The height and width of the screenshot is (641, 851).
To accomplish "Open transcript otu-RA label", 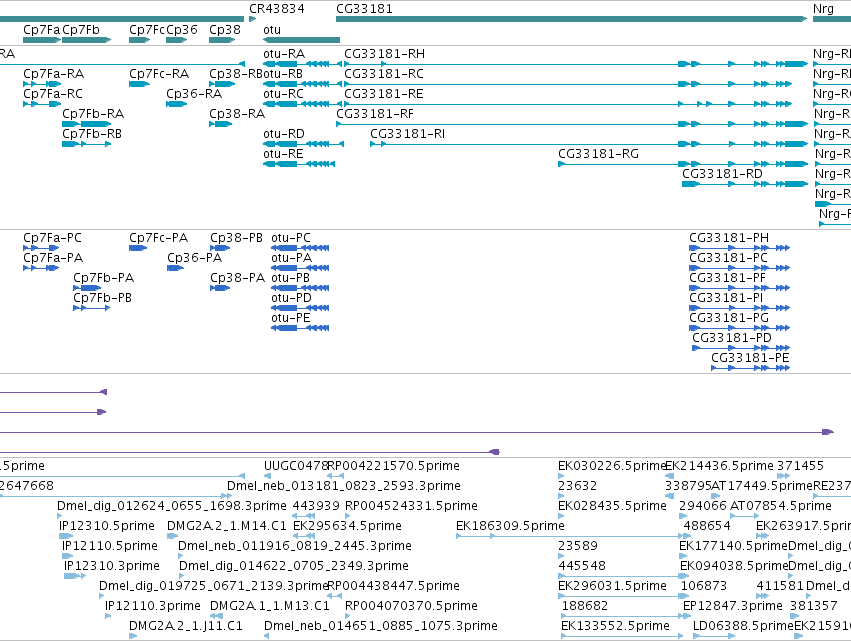I will pos(284,54).
